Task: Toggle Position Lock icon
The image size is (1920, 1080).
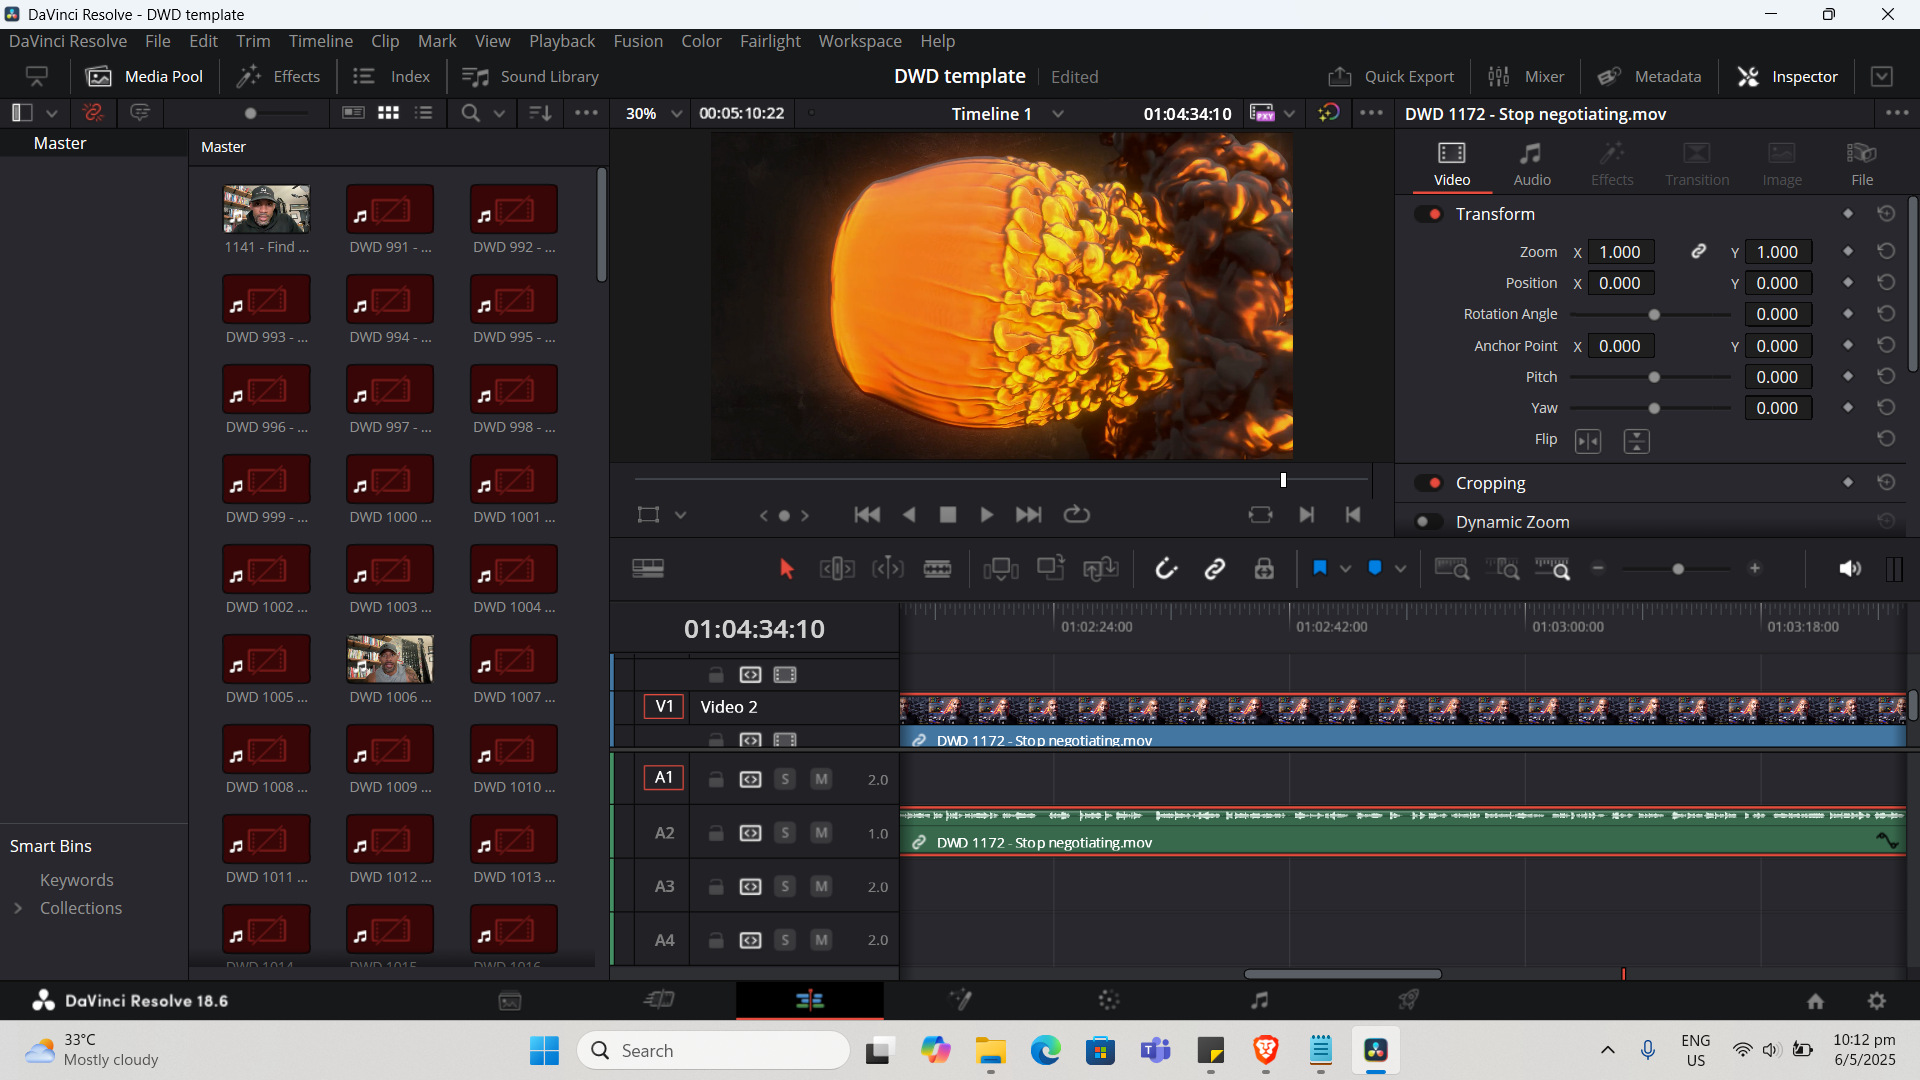Action: pos(1264,569)
